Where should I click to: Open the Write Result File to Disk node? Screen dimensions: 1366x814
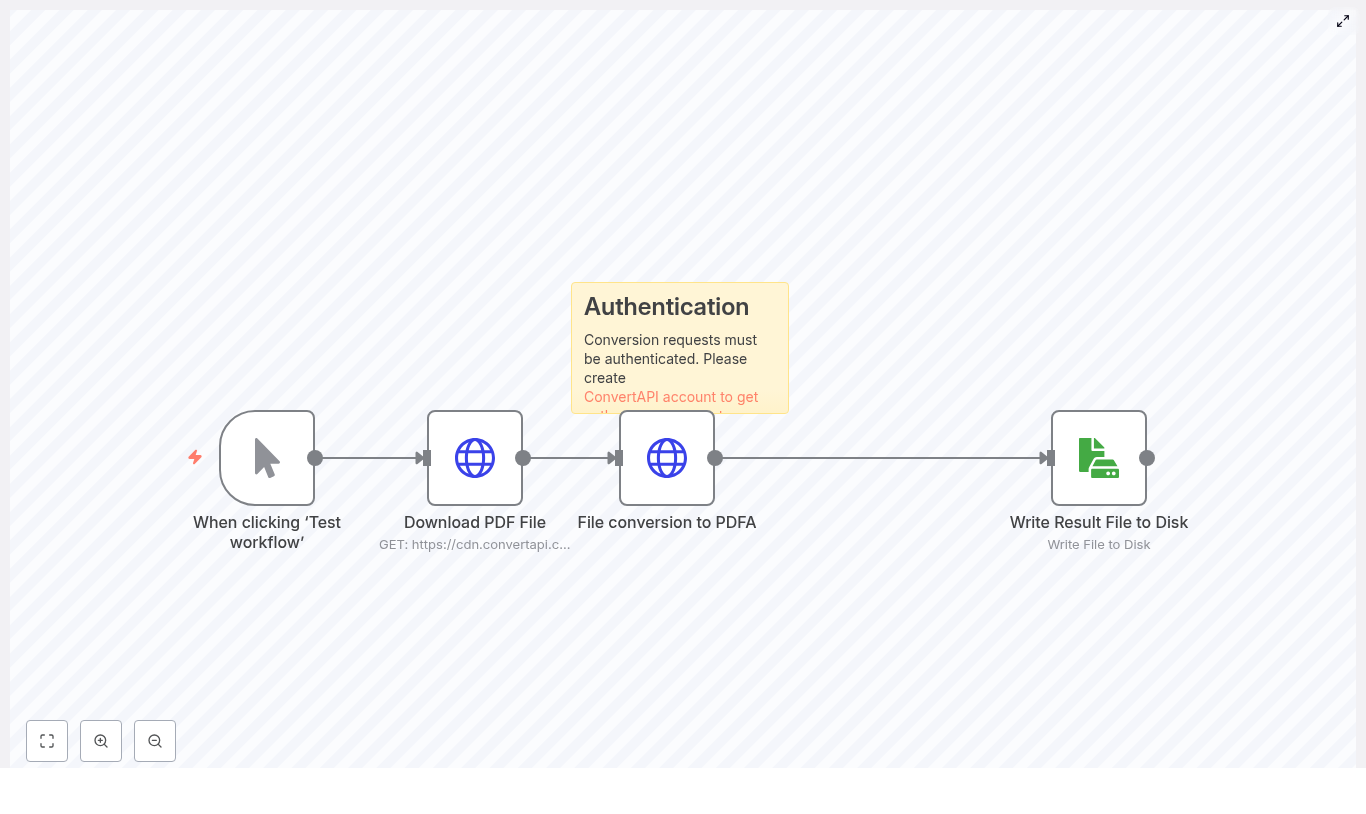1099,458
